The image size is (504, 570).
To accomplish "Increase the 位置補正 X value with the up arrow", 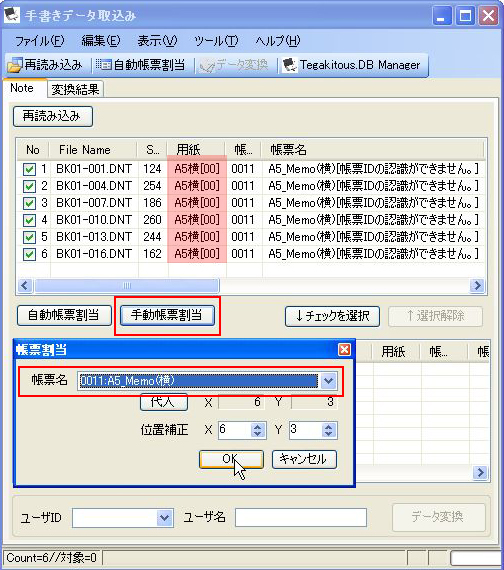I will coord(257,427).
